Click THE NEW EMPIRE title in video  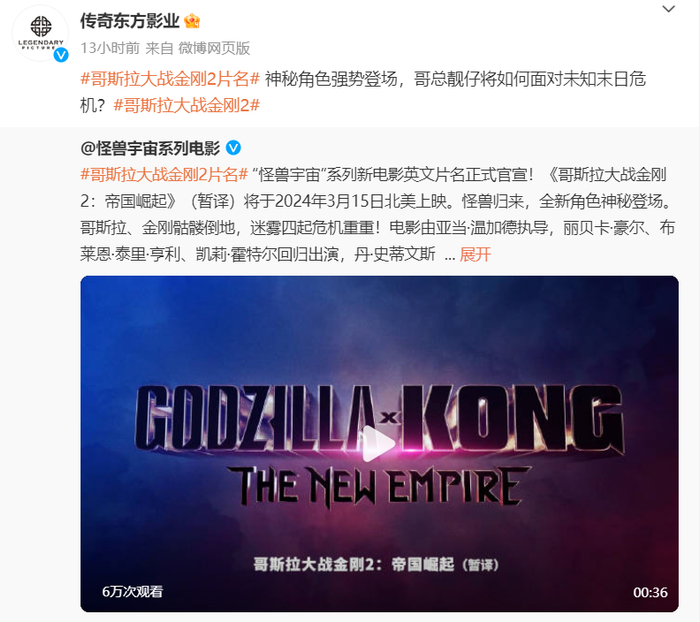(378, 486)
